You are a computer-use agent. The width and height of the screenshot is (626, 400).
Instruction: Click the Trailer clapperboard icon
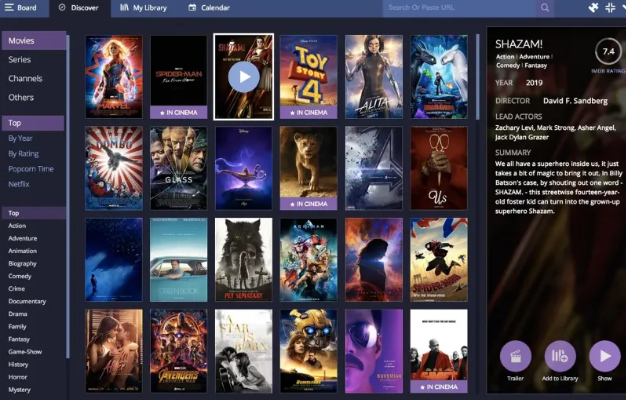point(515,356)
